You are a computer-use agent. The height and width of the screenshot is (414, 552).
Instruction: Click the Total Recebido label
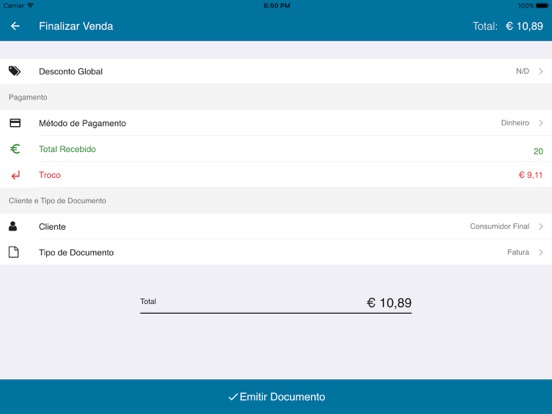[67, 149]
